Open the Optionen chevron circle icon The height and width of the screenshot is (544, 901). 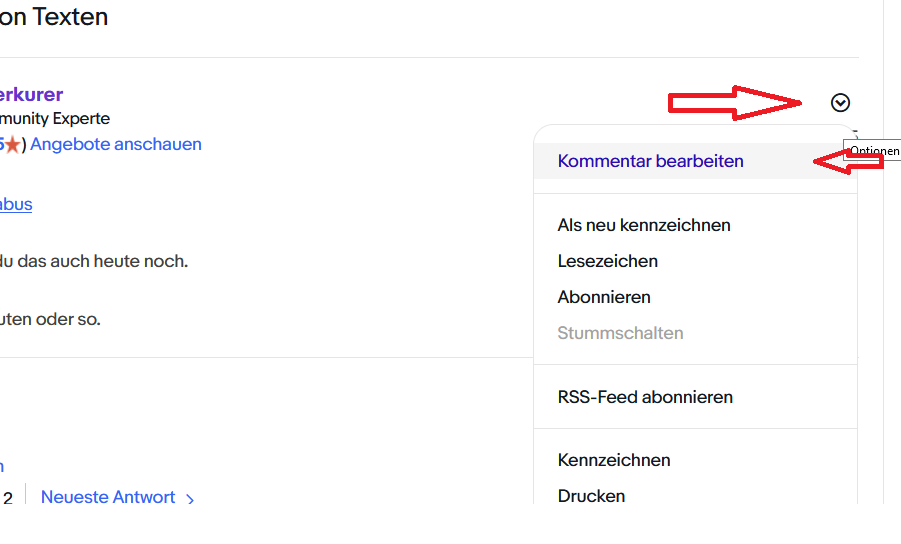[x=840, y=103]
